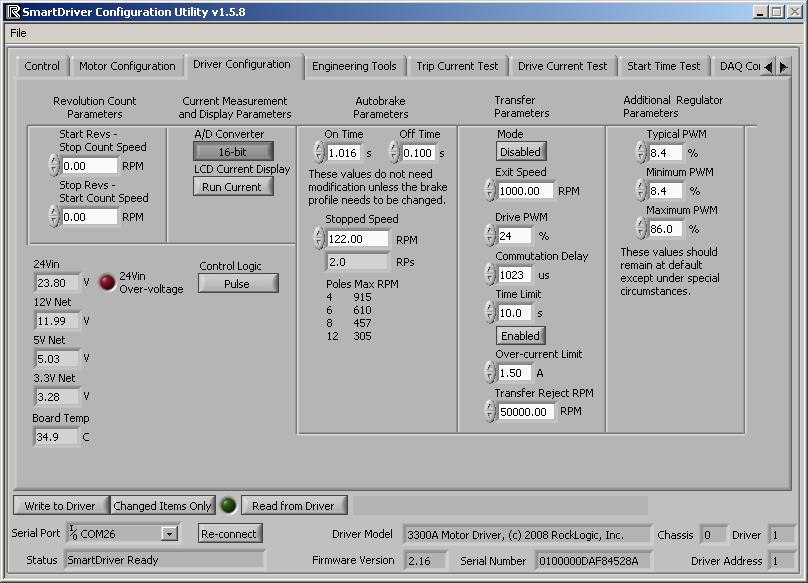The image size is (808, 583).
Task: Click the Over-current Limit stepper arrows
Action: point(490,373)
